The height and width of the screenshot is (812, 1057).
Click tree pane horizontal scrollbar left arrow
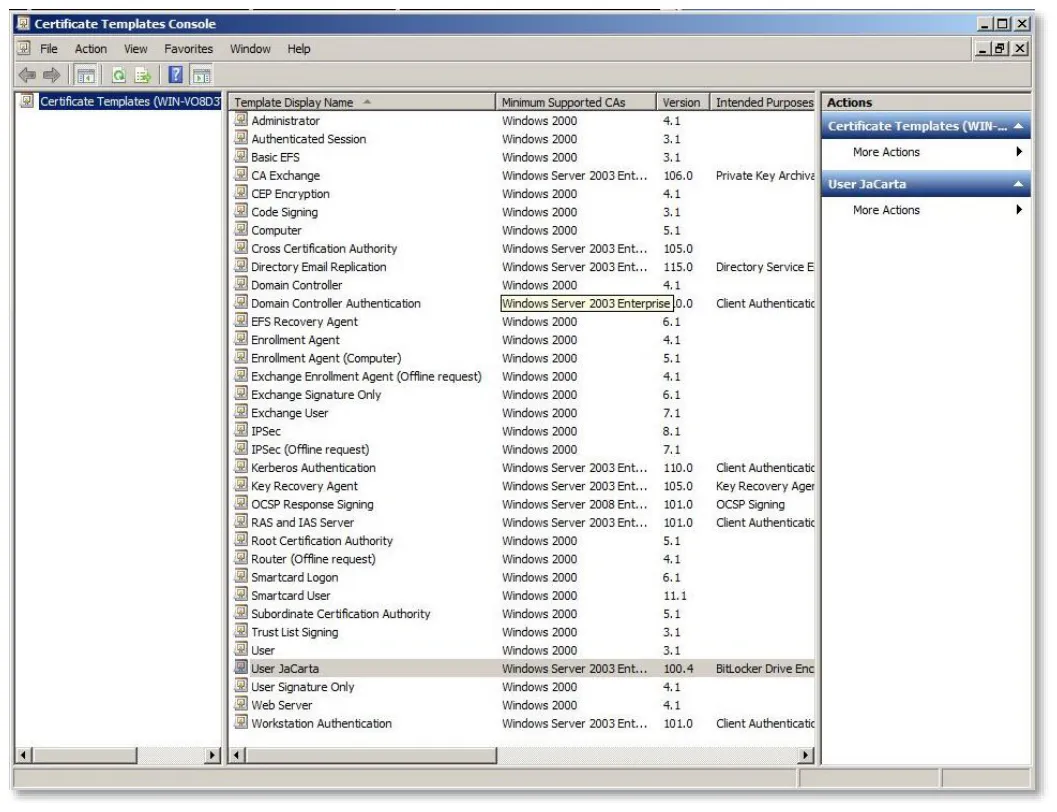coord(24,755)
